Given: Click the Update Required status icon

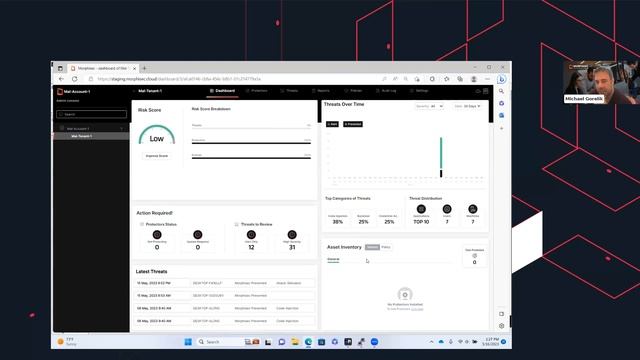Looking at the screenshot, I should coord(198,235).
